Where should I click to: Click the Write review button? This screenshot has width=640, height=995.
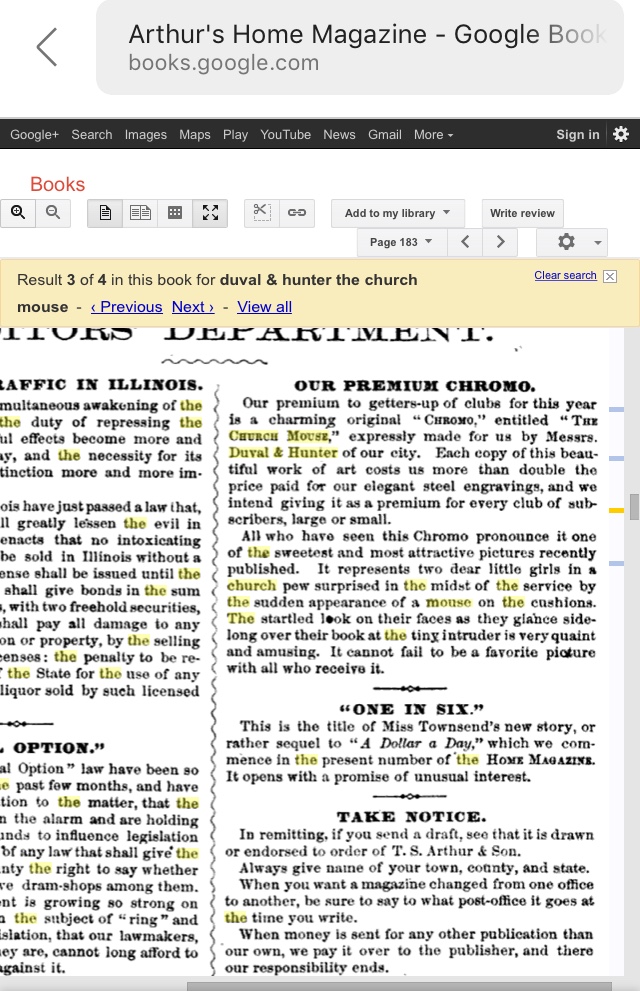[522, 213]
